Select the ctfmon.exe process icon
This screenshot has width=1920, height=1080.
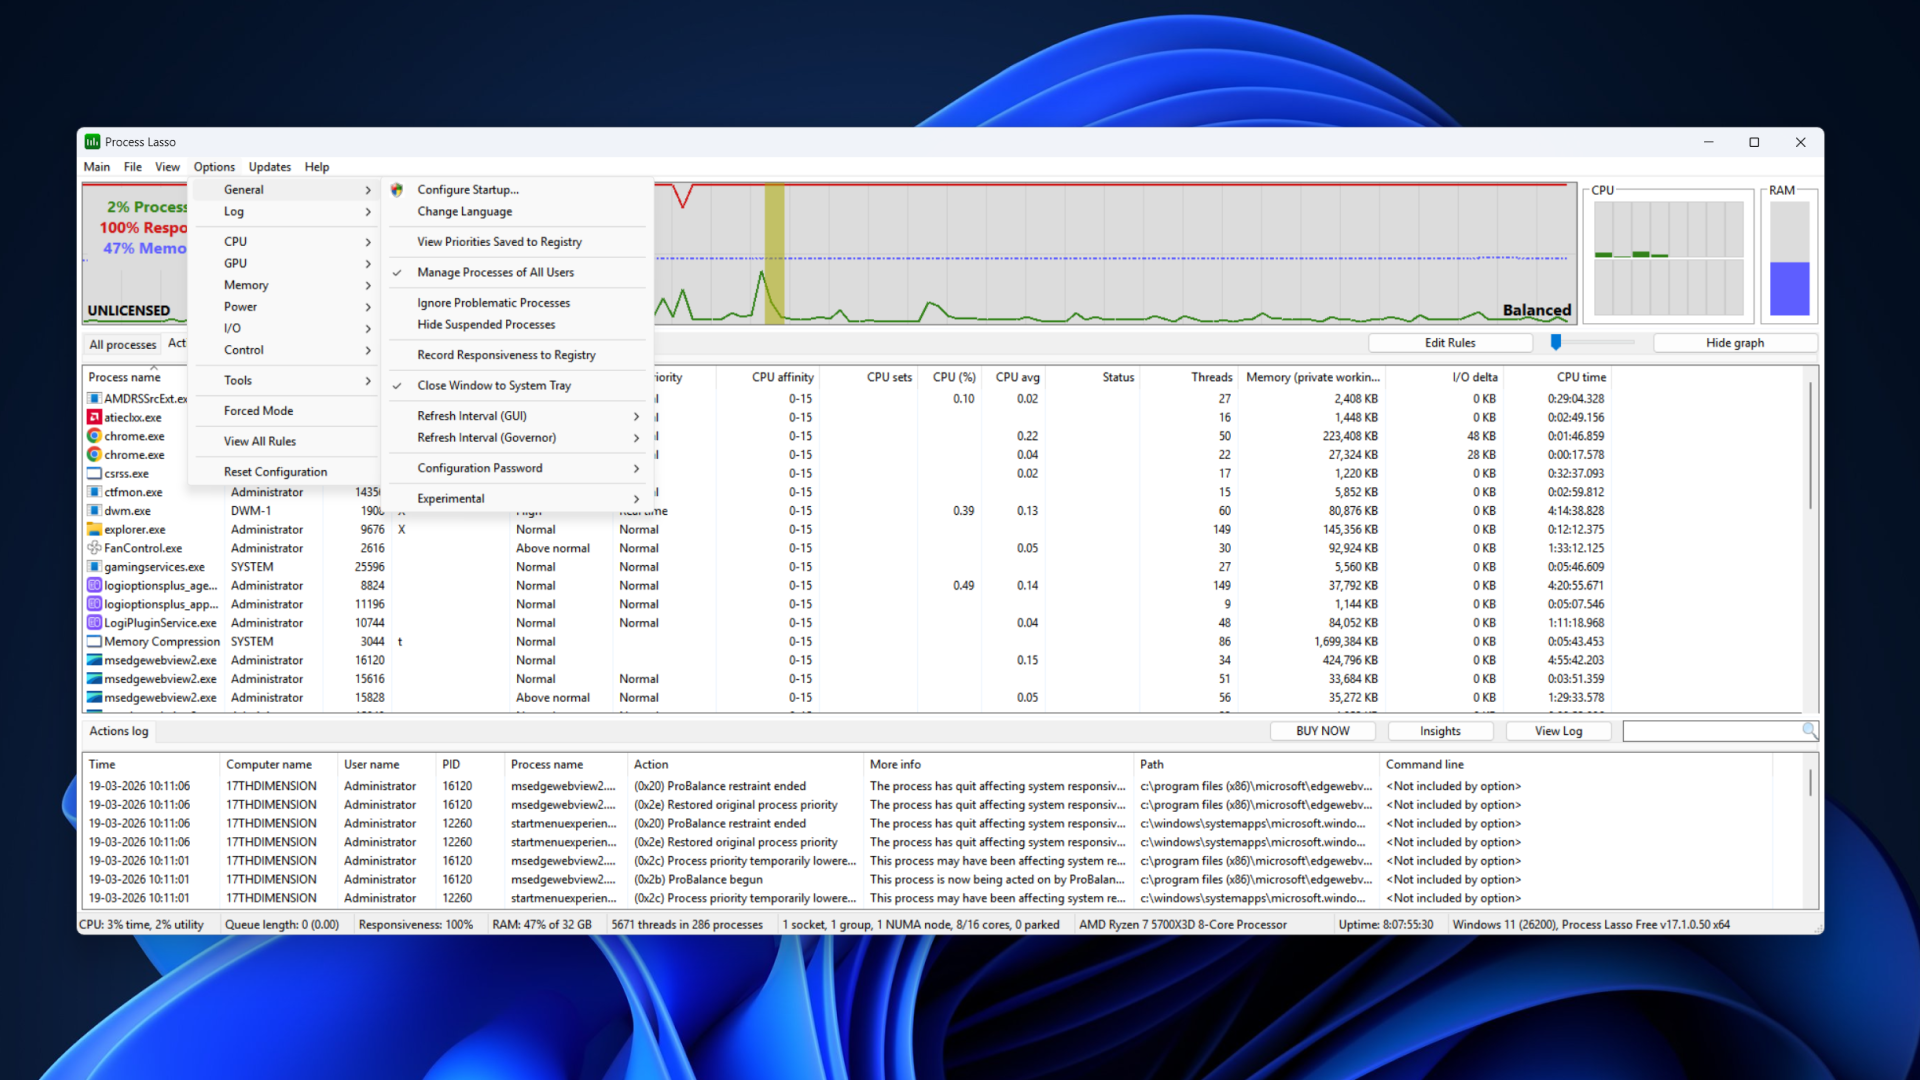pos(95,492)
